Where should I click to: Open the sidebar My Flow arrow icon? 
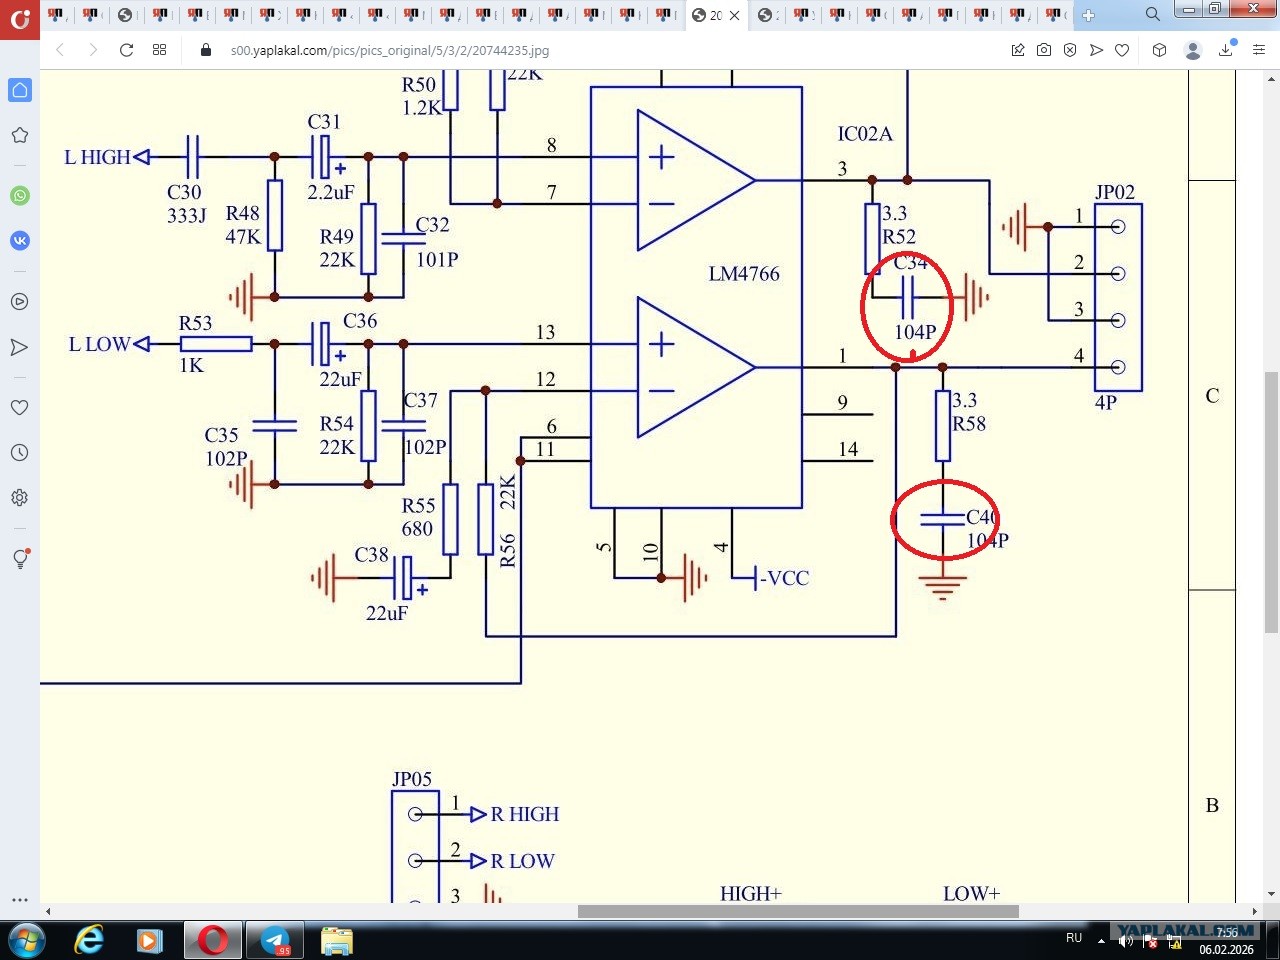point(20,347)
